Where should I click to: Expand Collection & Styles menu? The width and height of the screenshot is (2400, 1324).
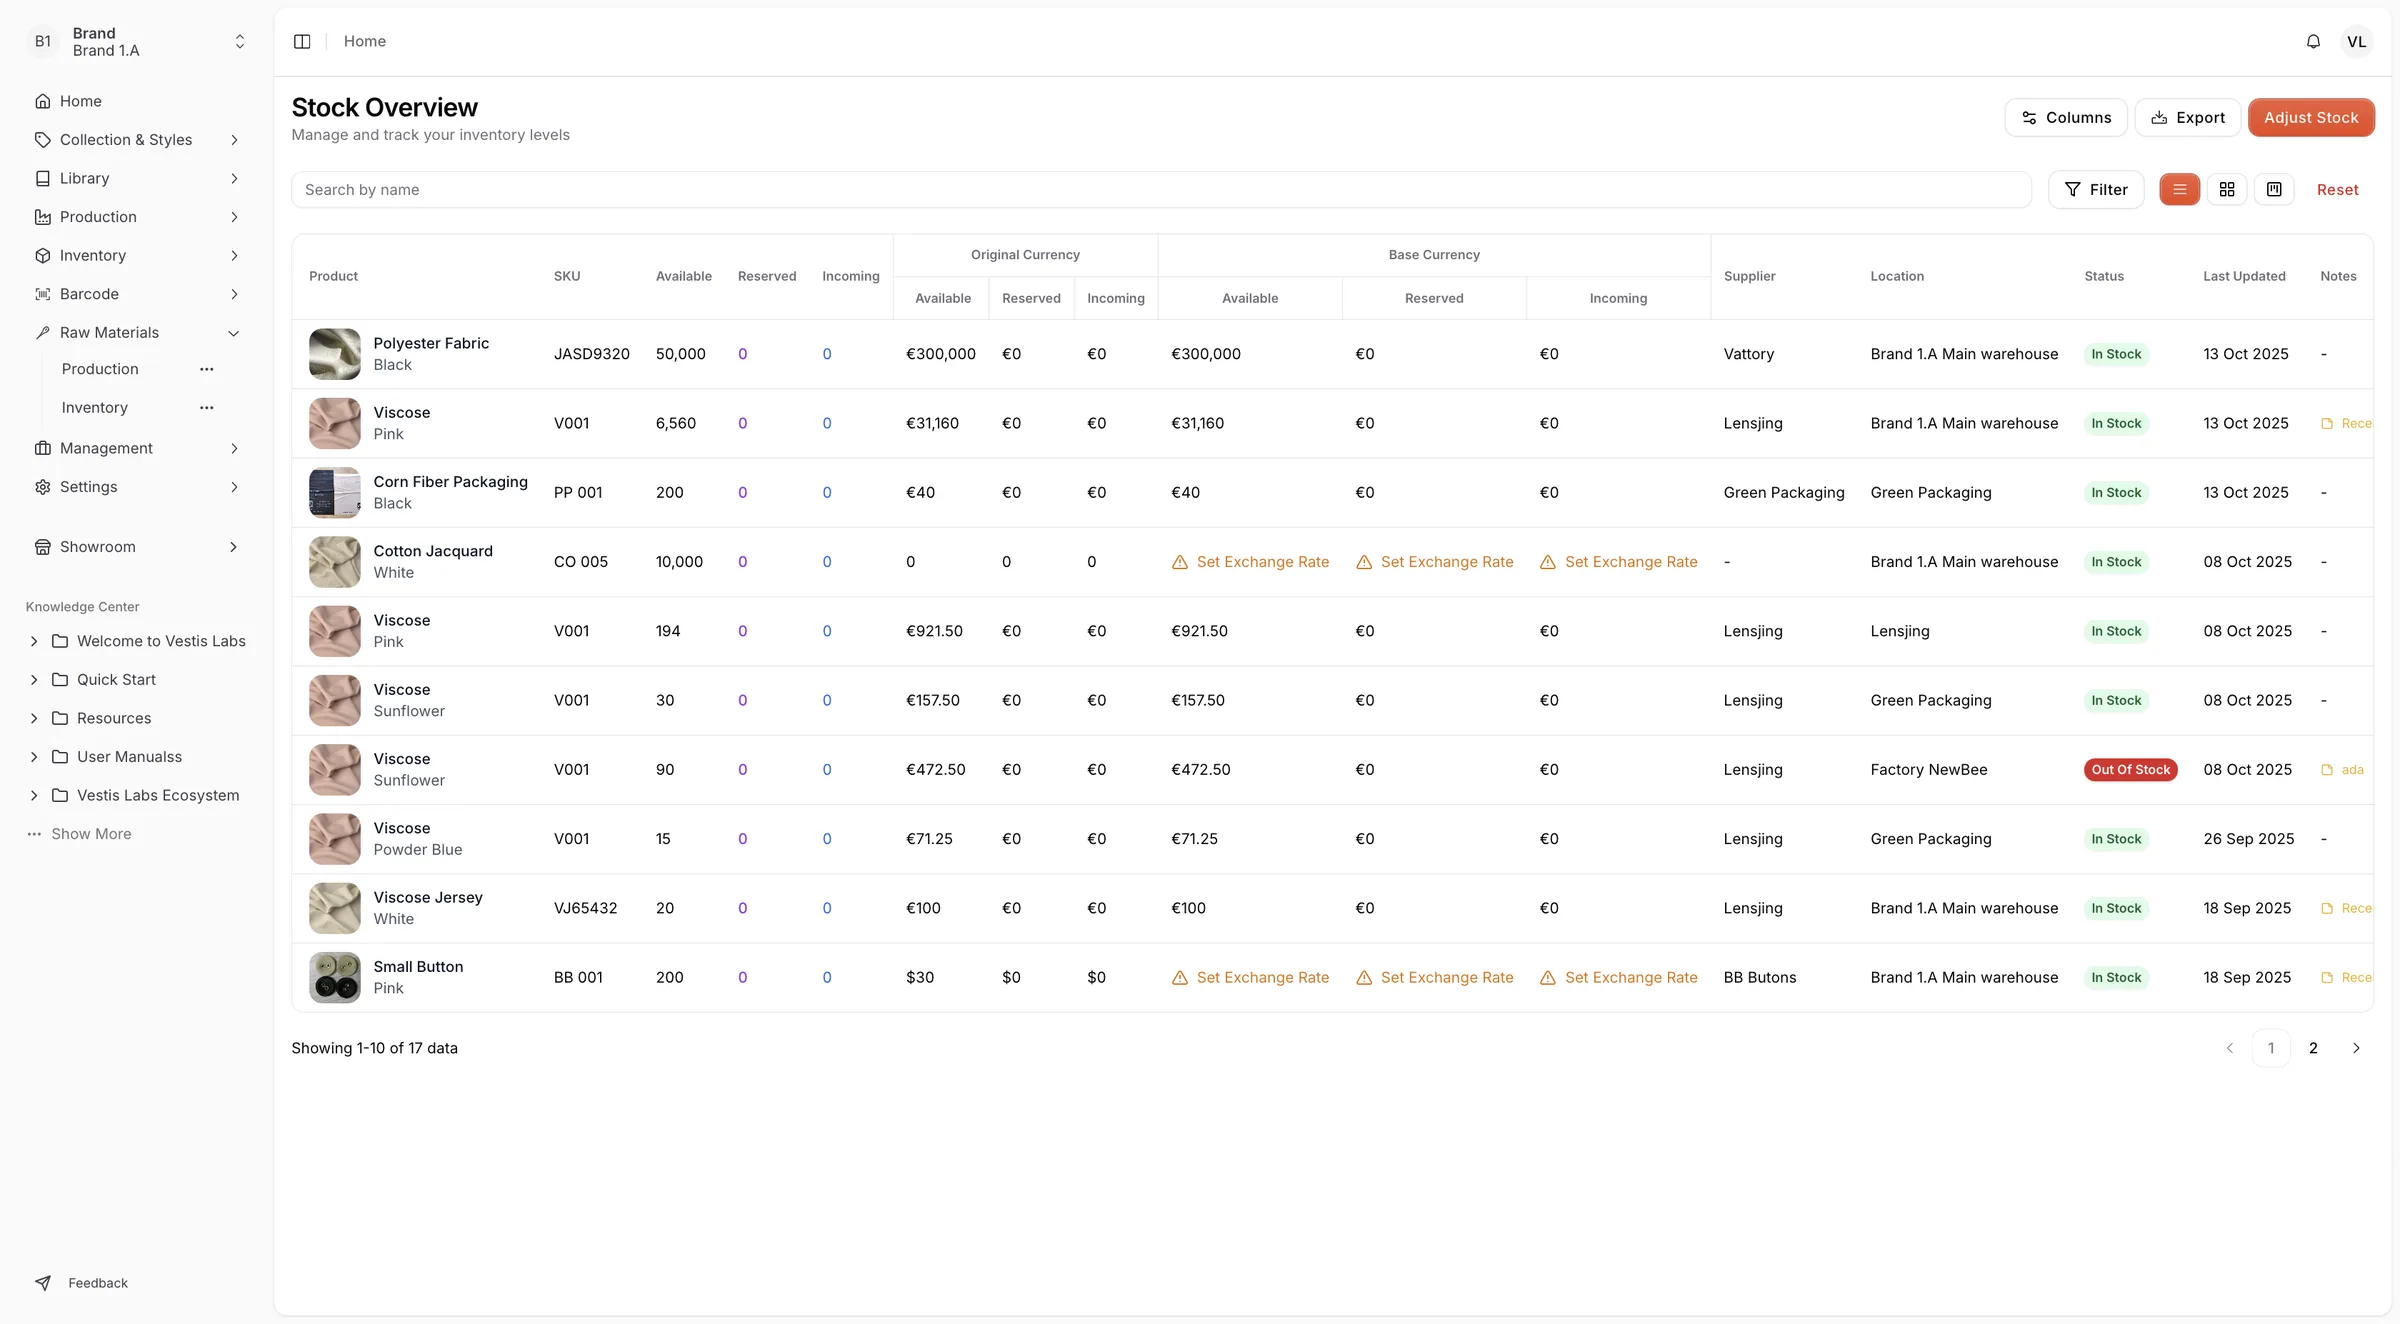tap(138, 140)
